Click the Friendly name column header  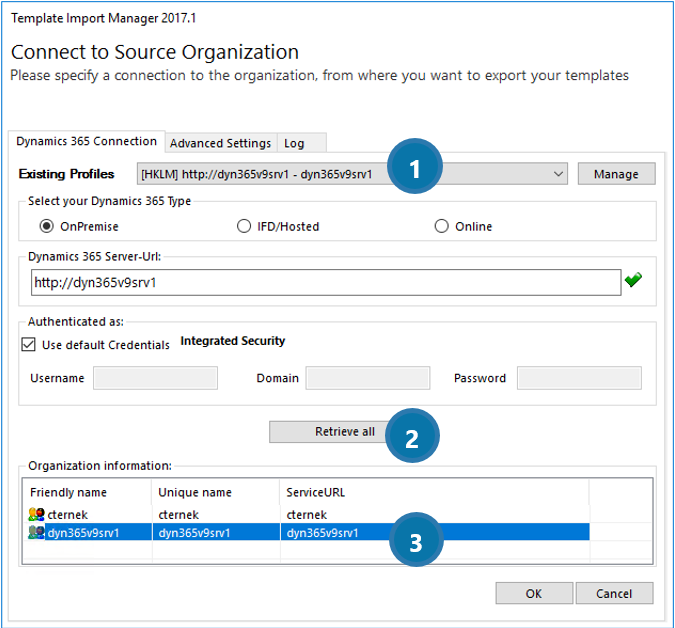(x=87, y=492)
